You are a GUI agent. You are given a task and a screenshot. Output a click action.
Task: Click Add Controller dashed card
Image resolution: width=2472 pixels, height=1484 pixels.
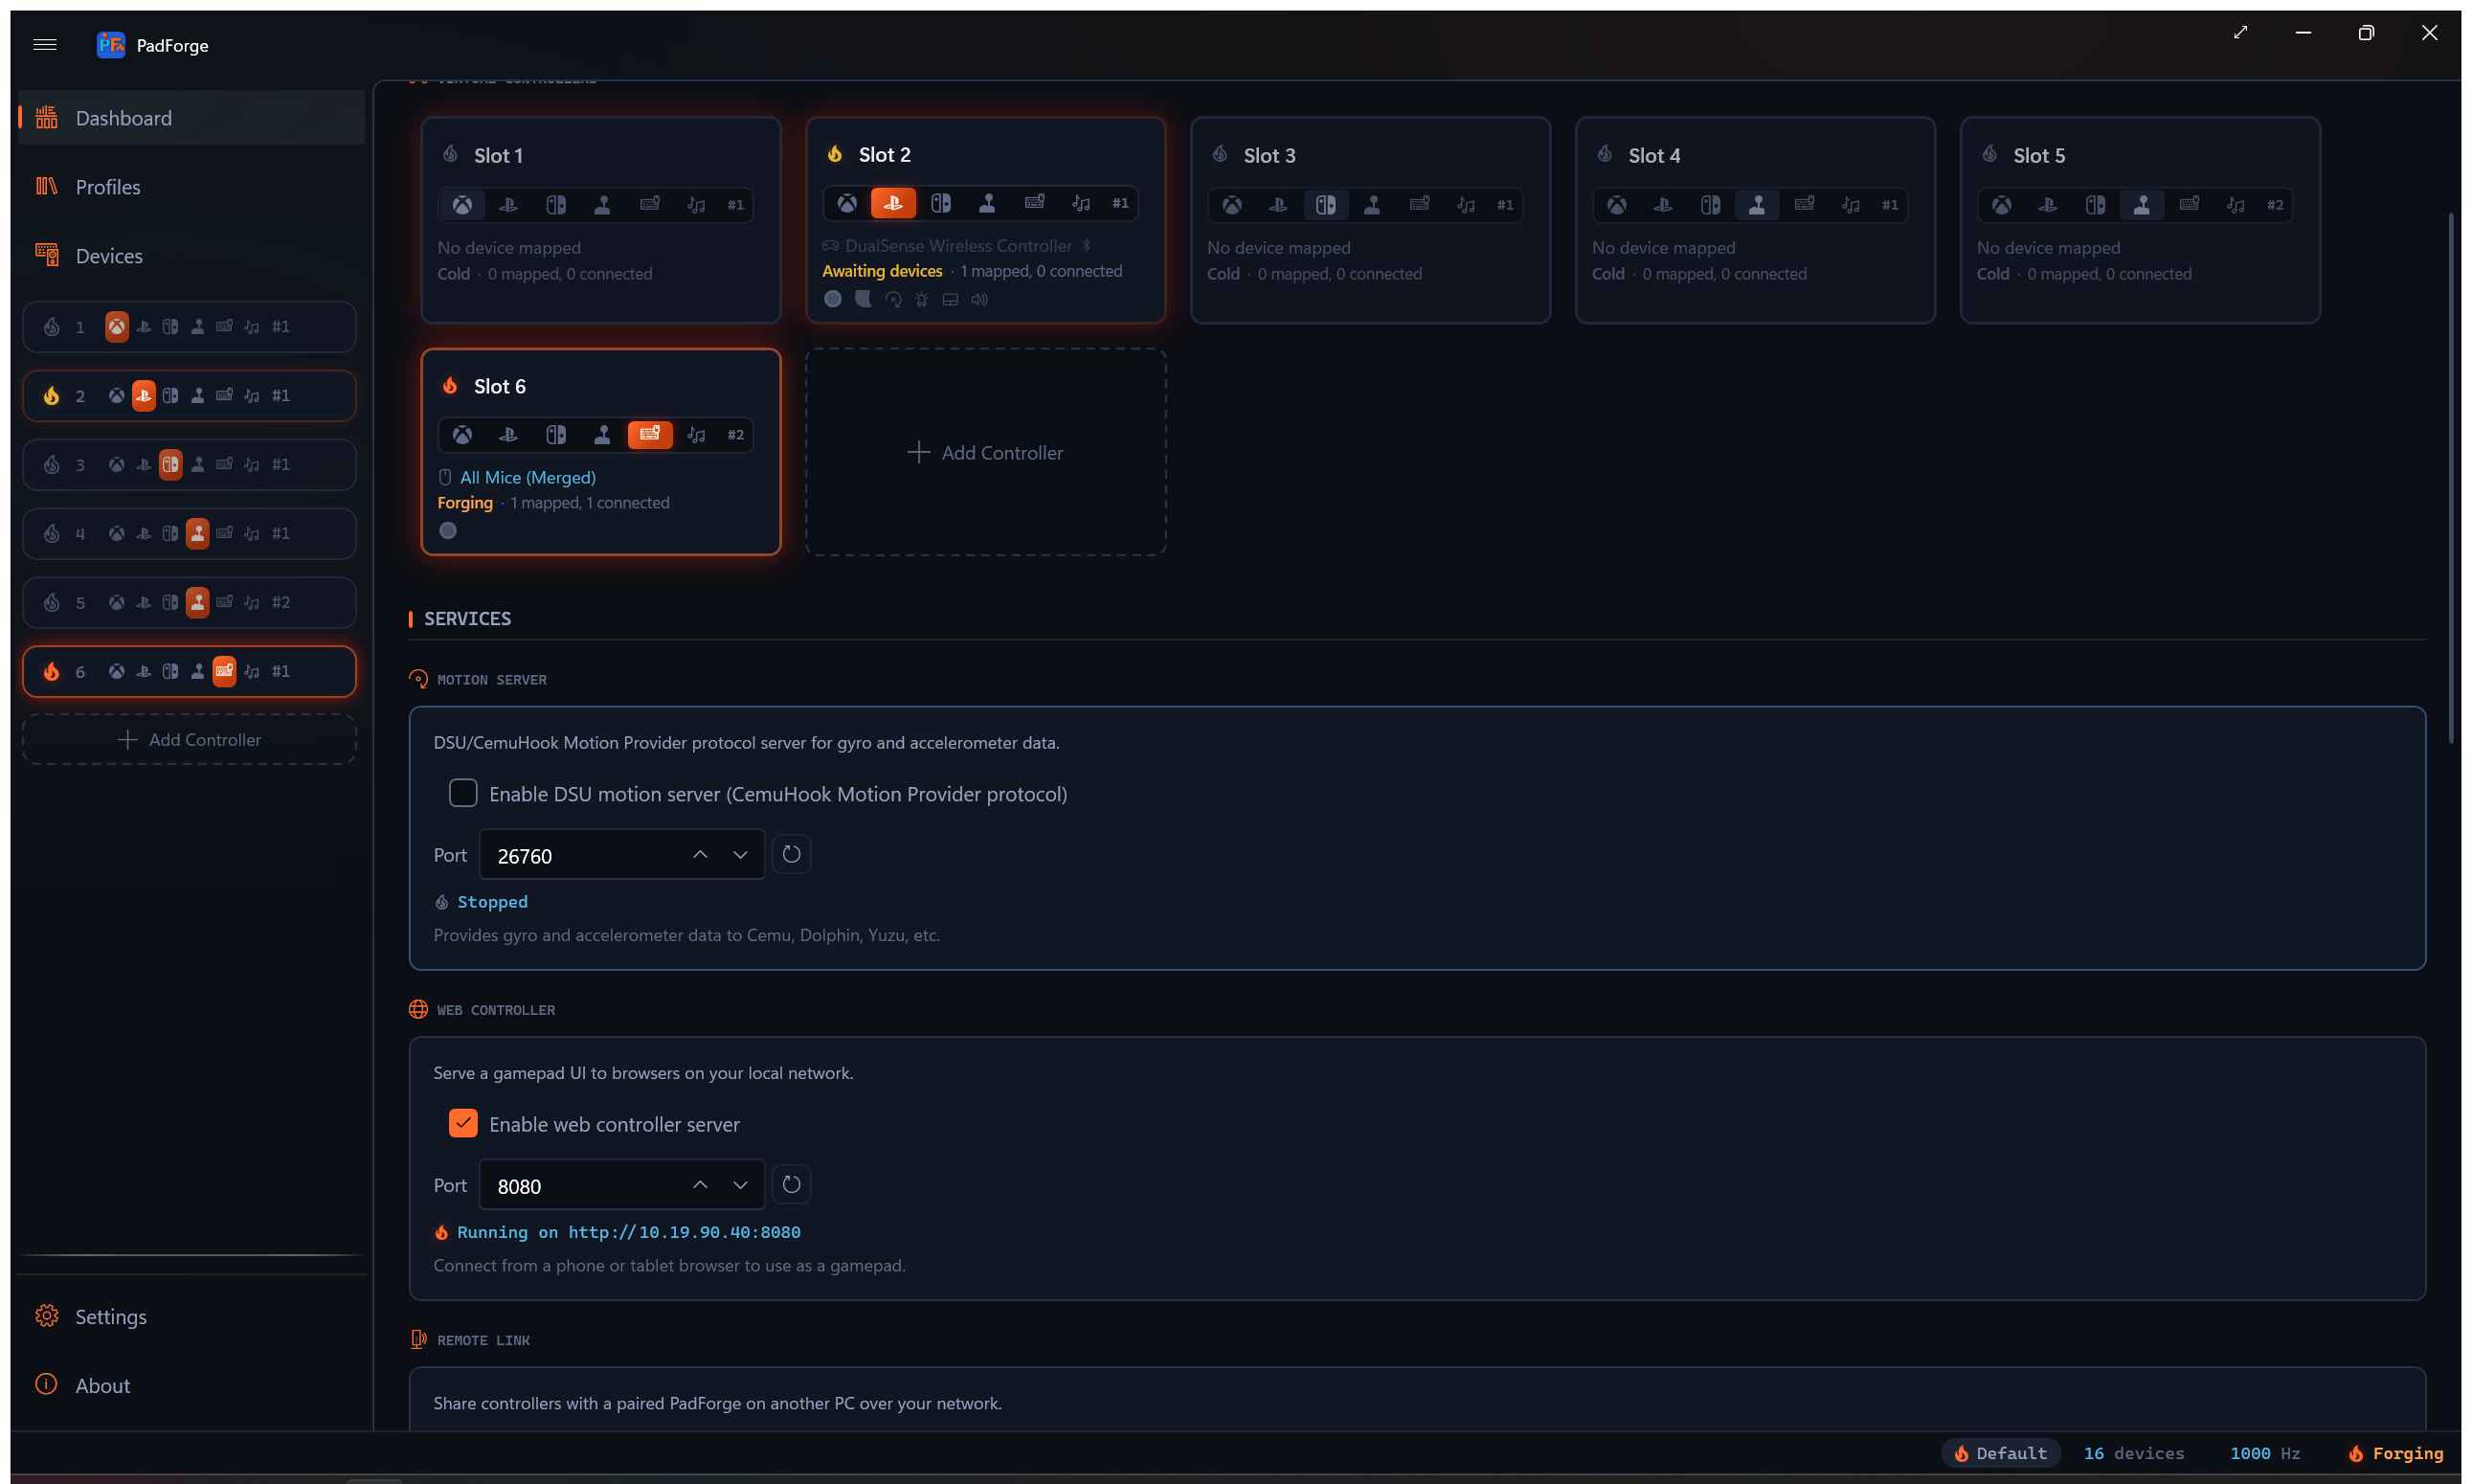click(x=986, y=452)
